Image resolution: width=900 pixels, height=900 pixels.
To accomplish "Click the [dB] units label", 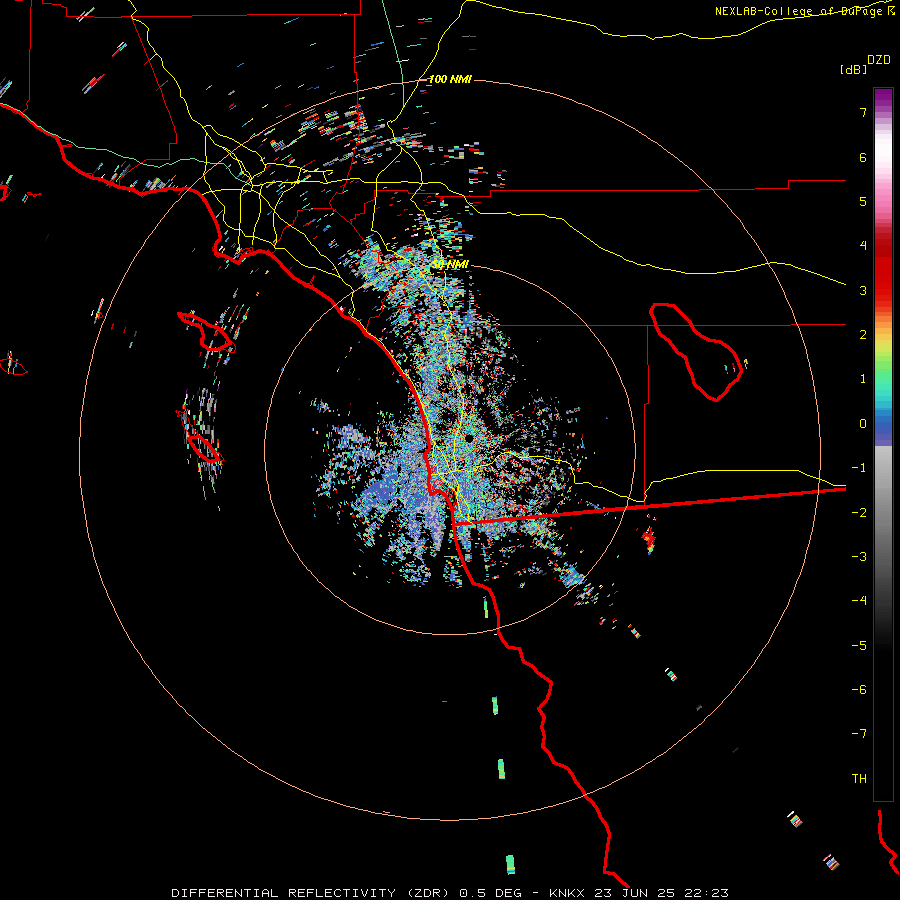I will (853, 69).
